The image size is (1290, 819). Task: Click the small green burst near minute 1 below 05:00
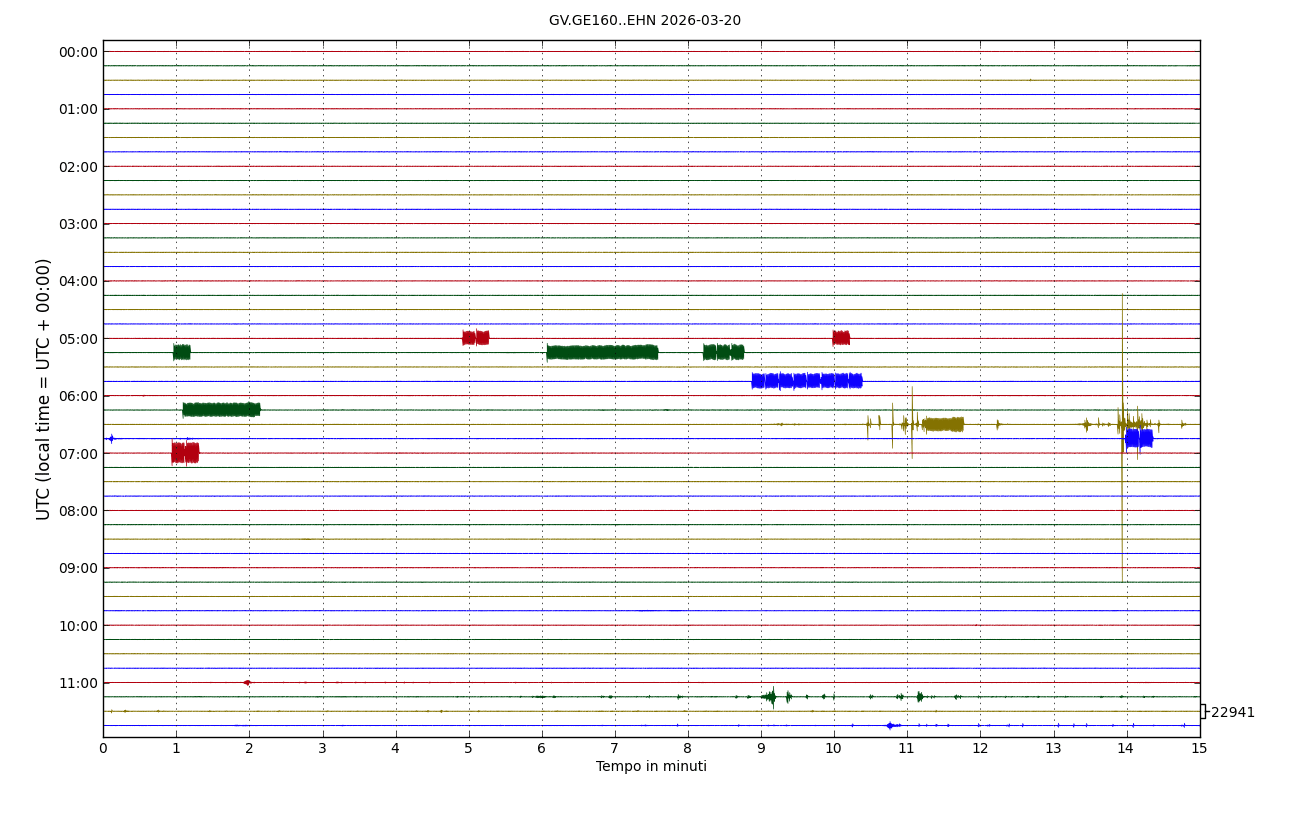click(x=181, y=352)
